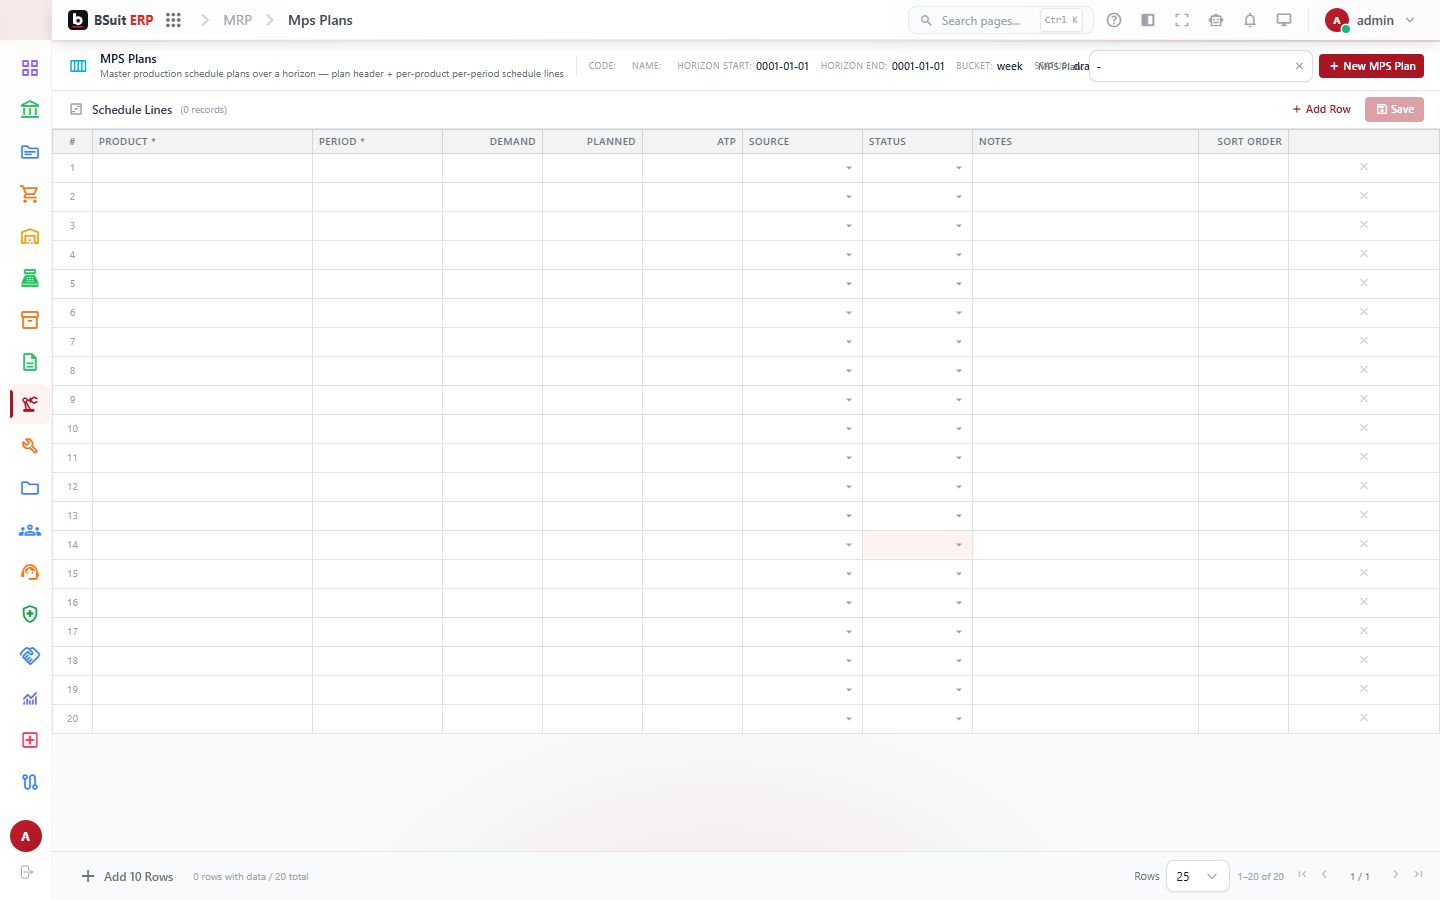Open Source dropdown in row 5
The height and width of the screenshot is (900, 1440).
848,284
